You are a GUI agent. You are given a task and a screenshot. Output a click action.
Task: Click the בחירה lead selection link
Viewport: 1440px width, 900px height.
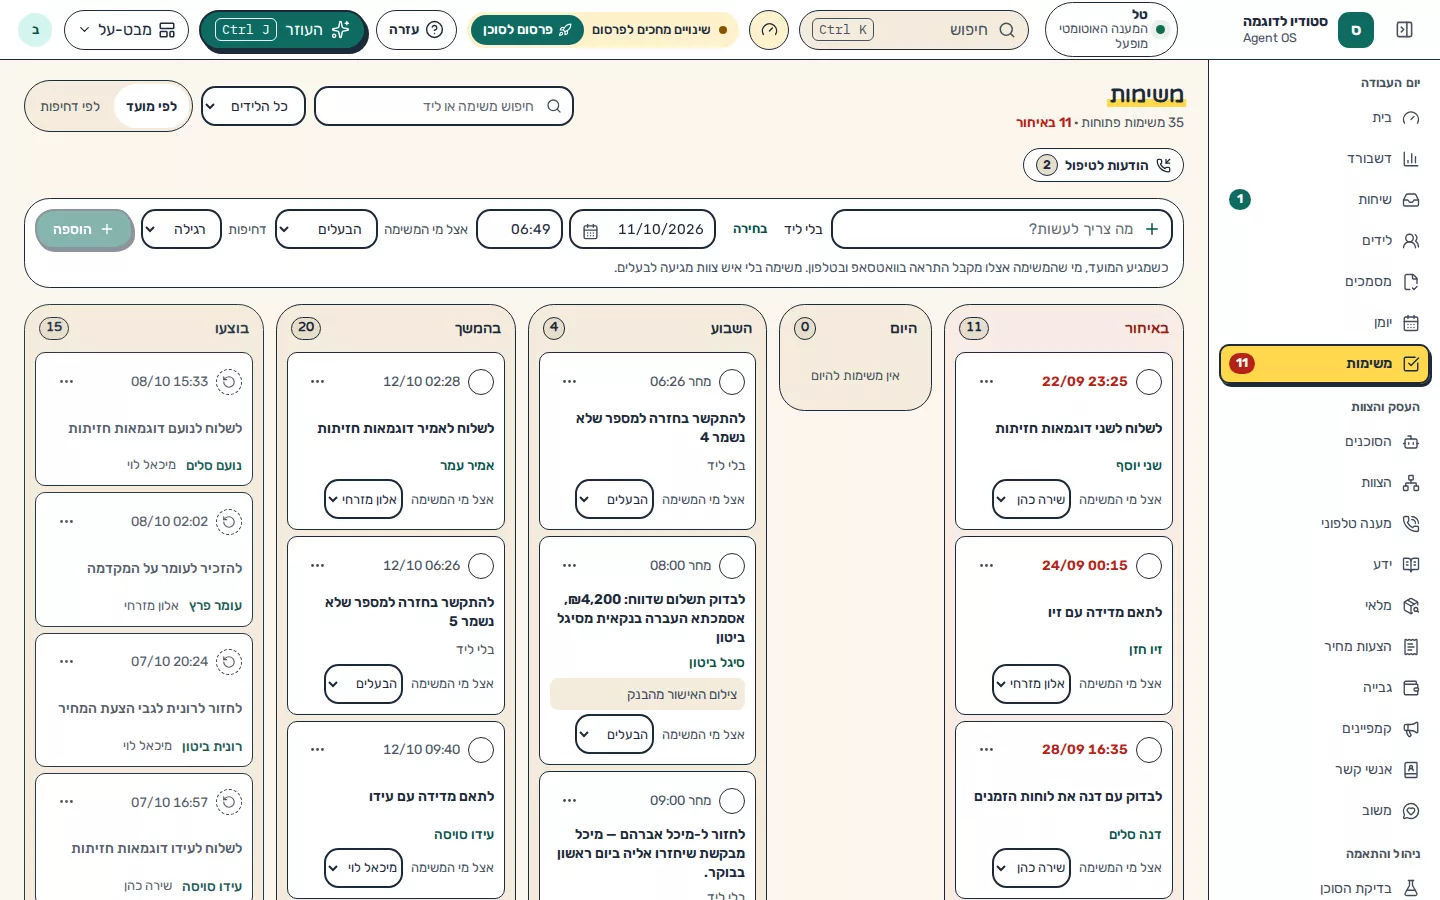[750, 229]
